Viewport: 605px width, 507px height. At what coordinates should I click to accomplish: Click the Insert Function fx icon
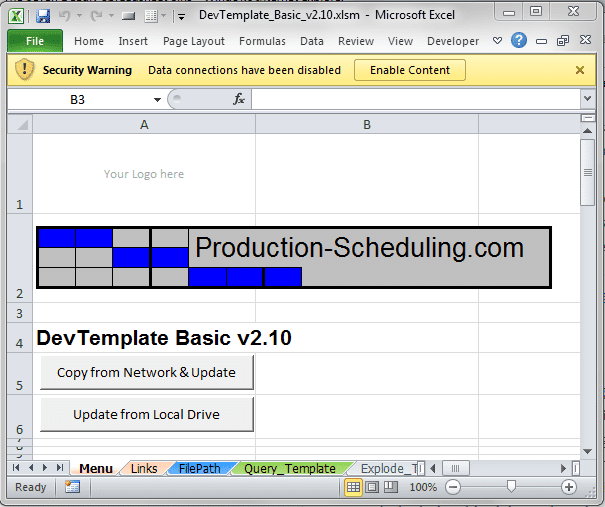(x=239, y=99)
